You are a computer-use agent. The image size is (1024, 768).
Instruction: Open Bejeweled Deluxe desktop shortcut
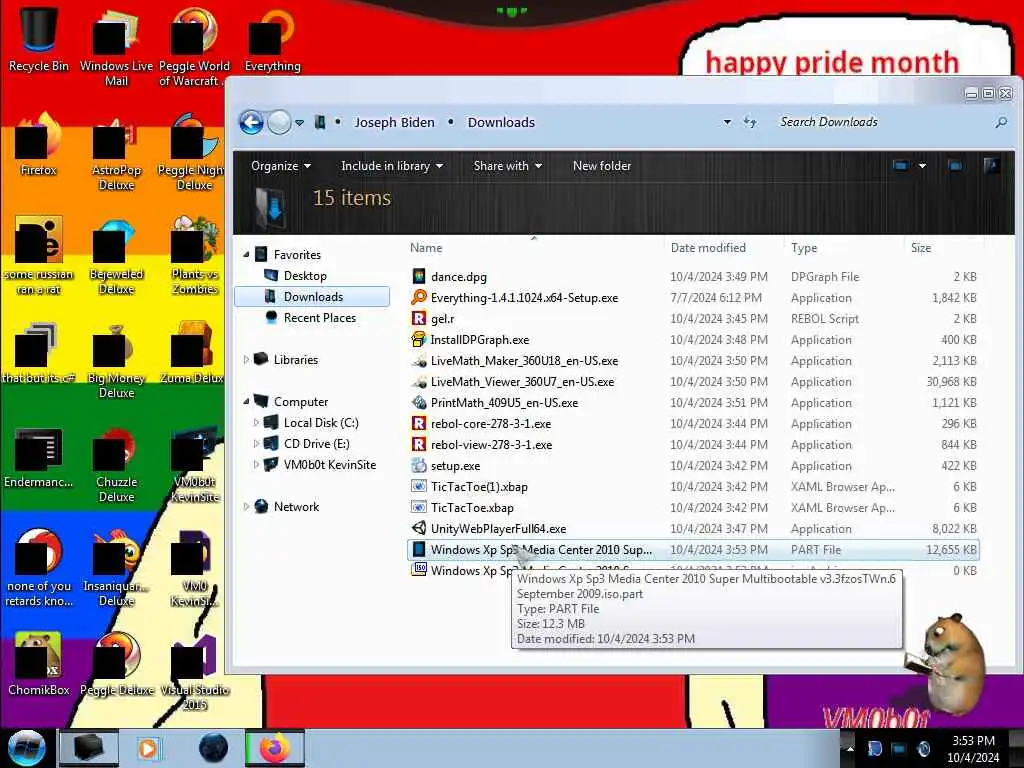click(116, 257)
